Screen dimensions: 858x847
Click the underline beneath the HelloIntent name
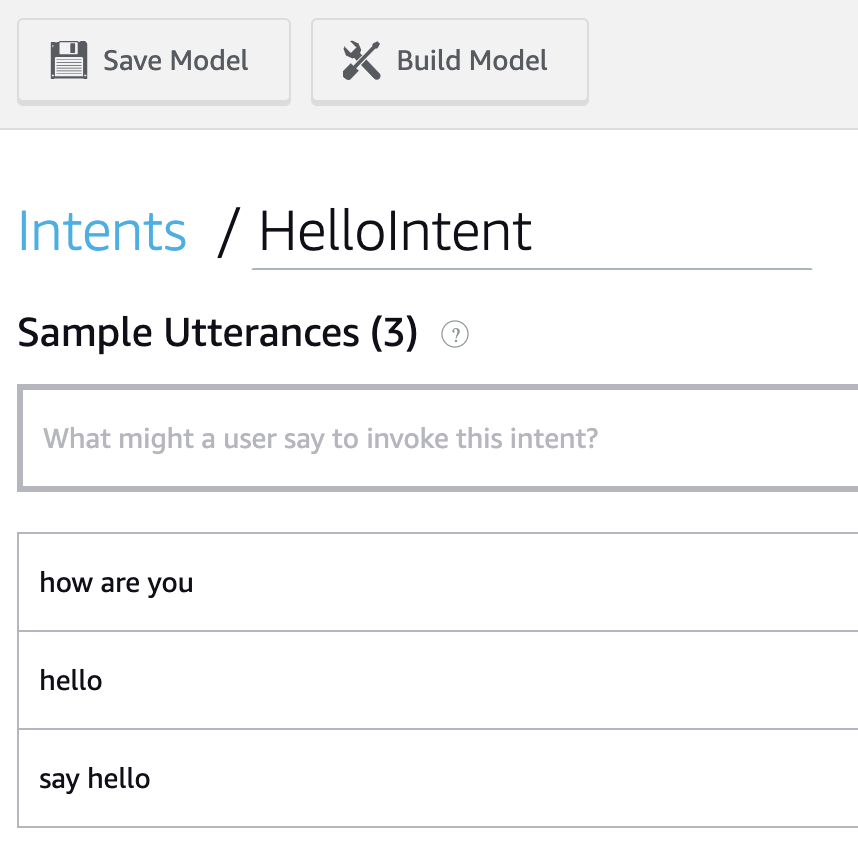[530, 268]
